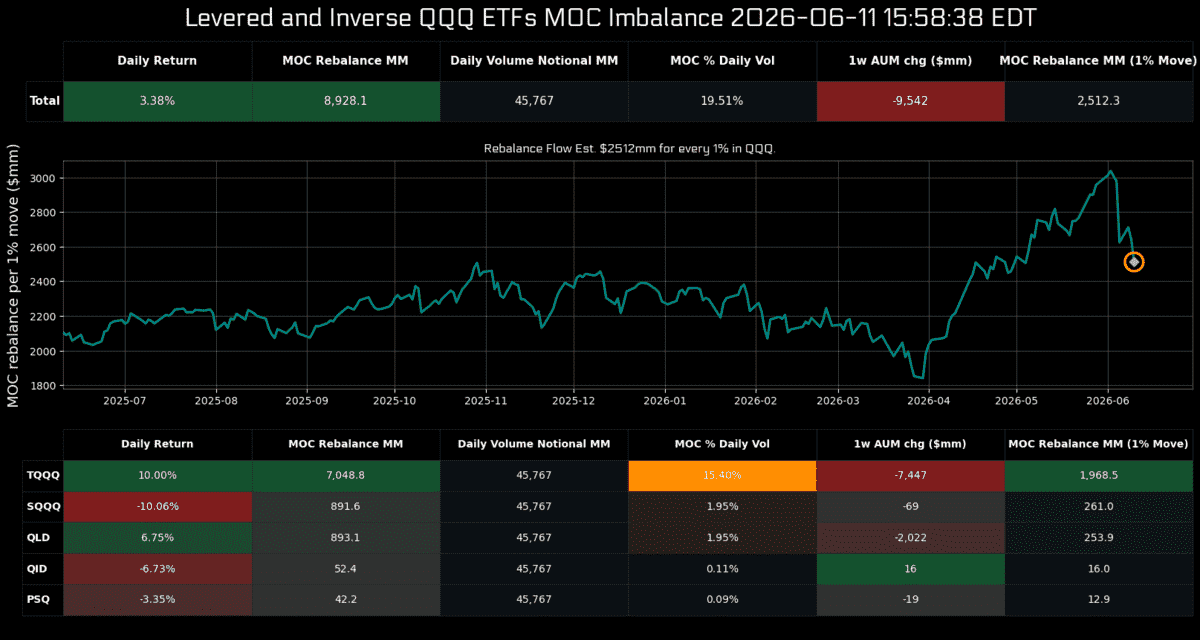Viewport: 1200px width, 640px height.
Task: Click the 2026-06 x-axis date label
Action: 1108,400
